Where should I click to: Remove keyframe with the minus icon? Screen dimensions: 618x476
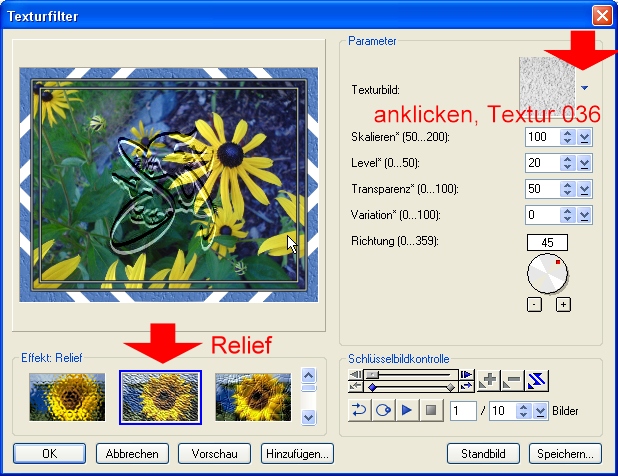[x=512, y=380]
